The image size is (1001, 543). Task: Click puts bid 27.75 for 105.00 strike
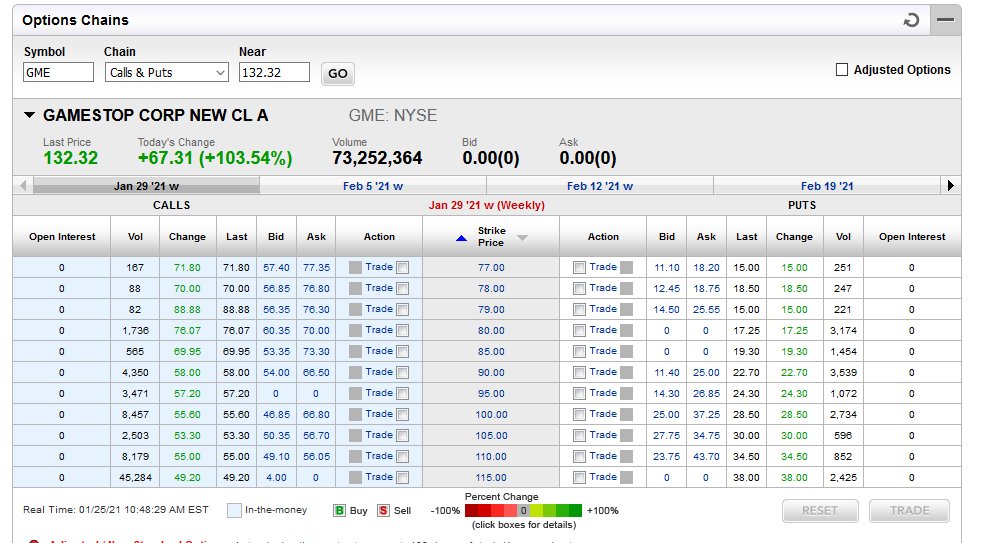tap(666, 436)
